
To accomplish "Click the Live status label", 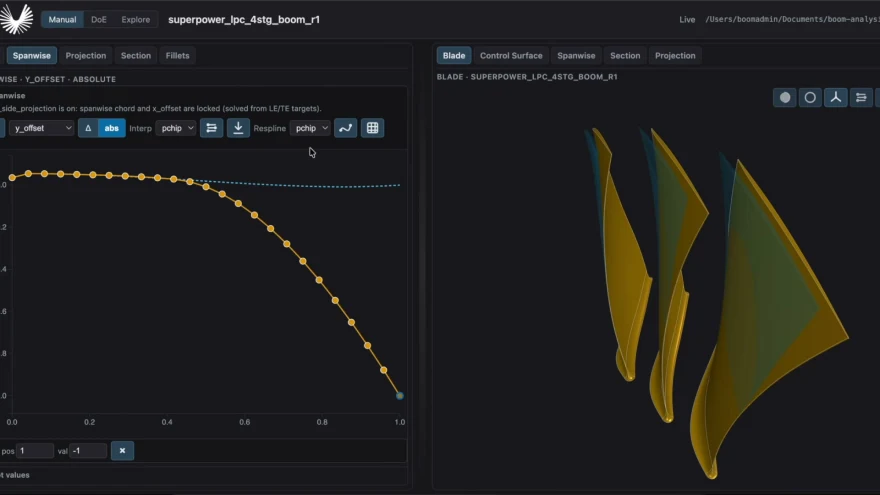I will 688,20.
